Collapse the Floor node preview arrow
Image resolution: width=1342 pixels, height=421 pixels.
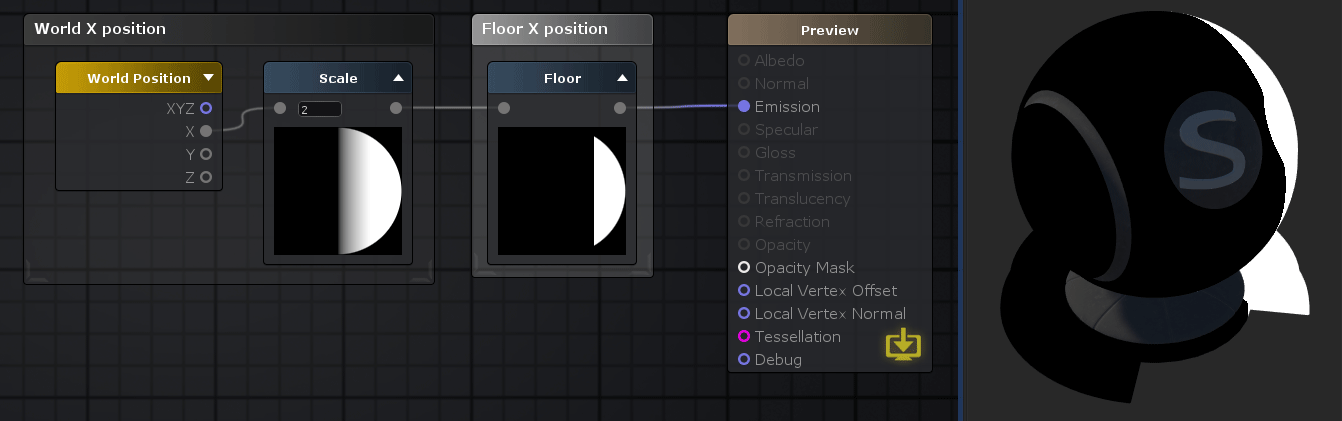pos(622,78)
